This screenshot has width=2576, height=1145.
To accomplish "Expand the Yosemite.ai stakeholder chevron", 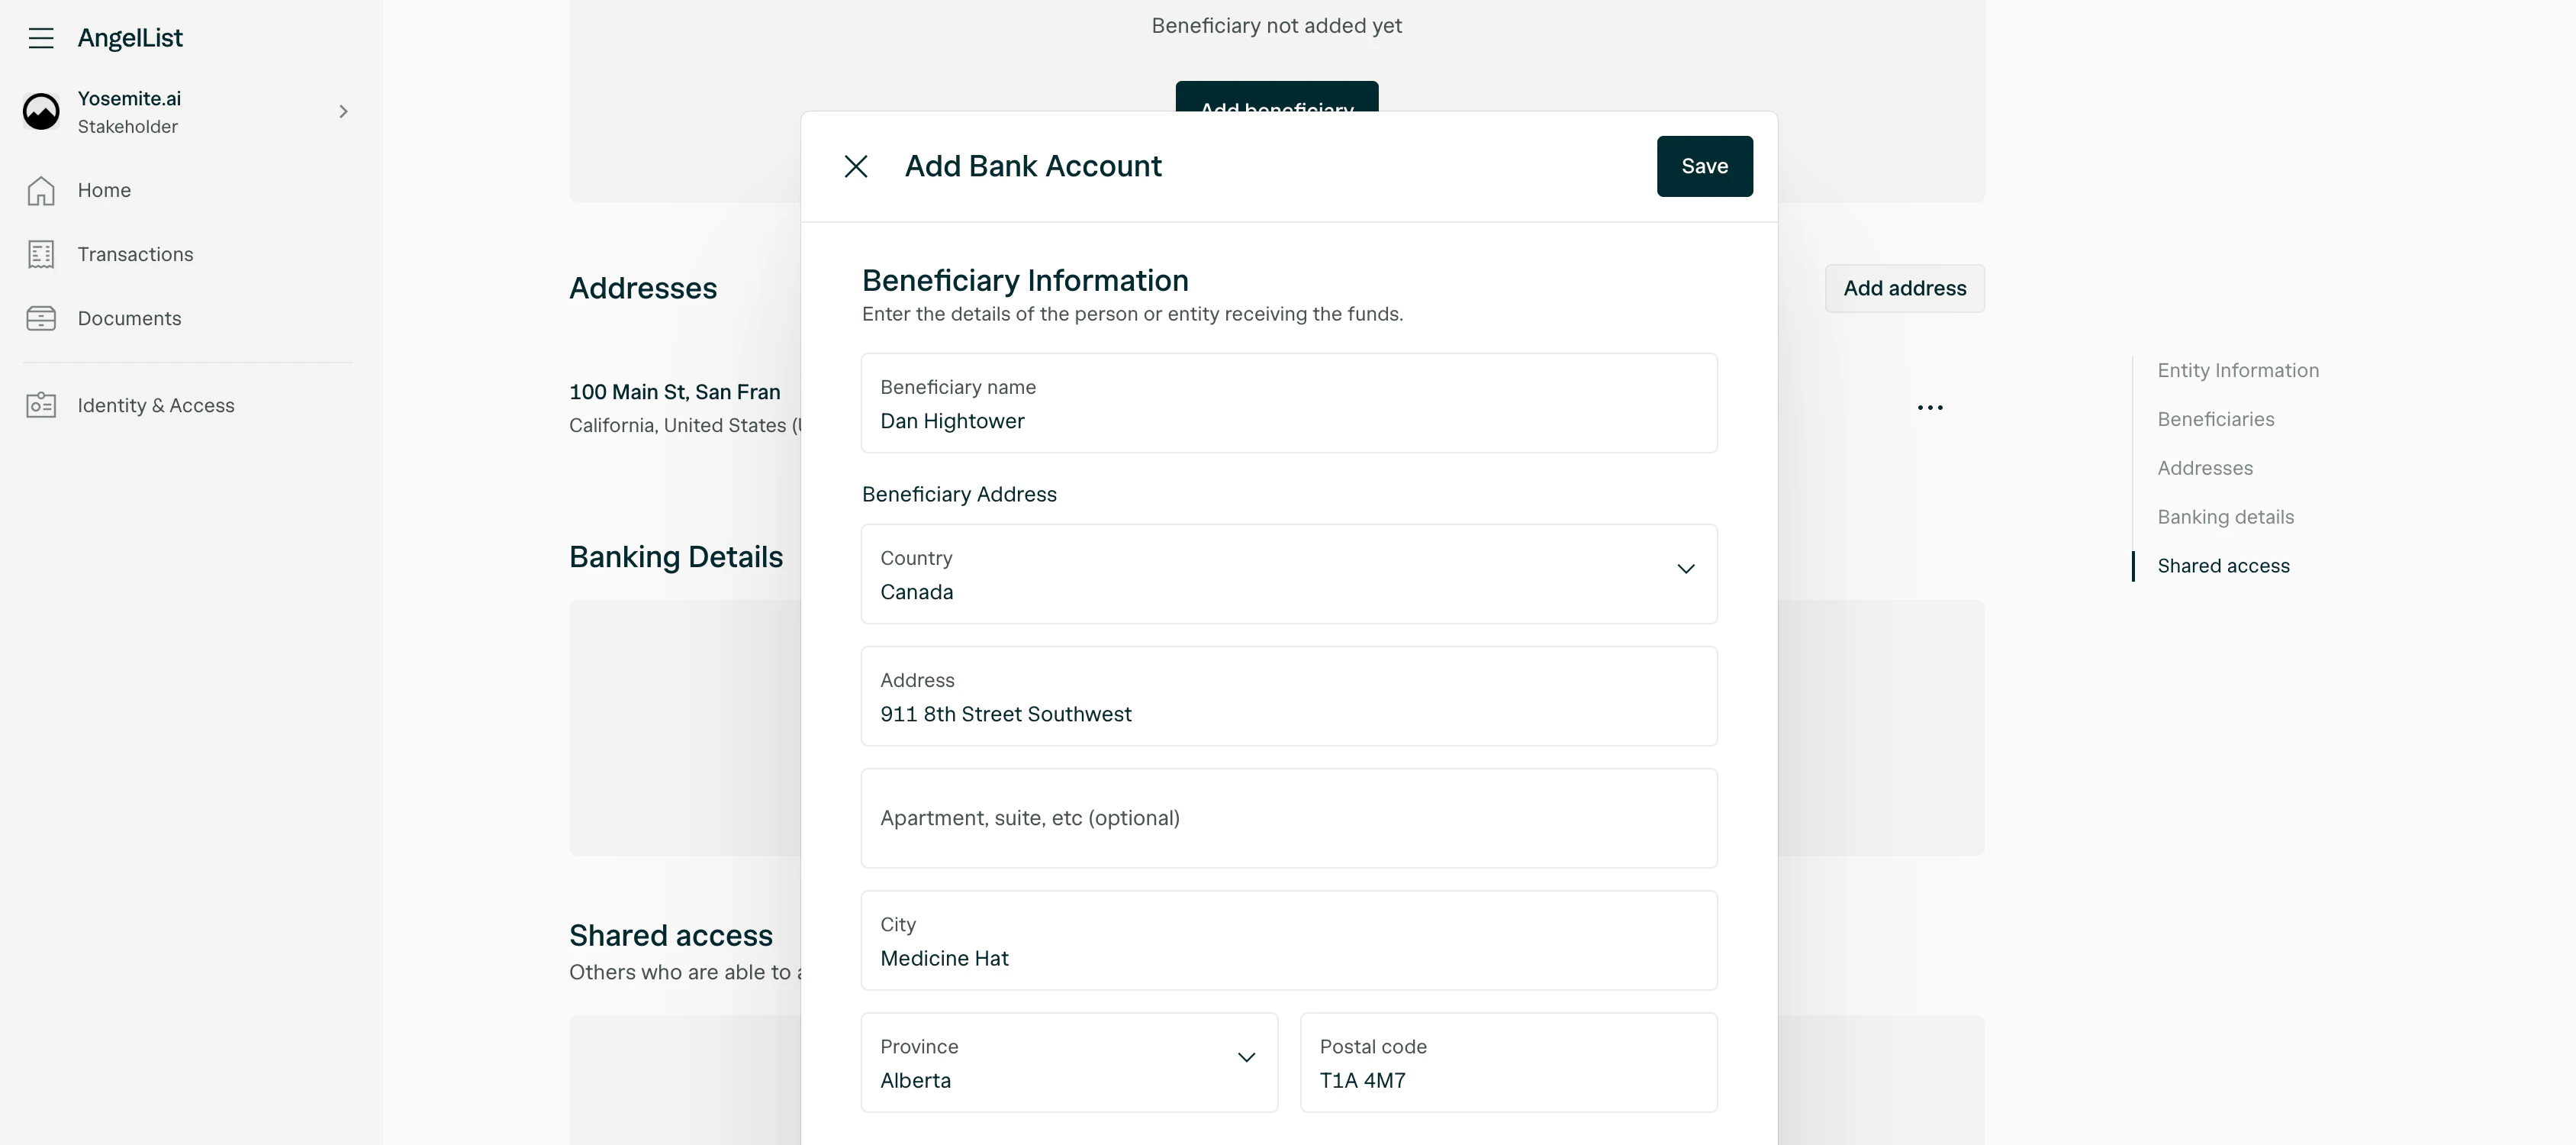I will coord(344,111).
